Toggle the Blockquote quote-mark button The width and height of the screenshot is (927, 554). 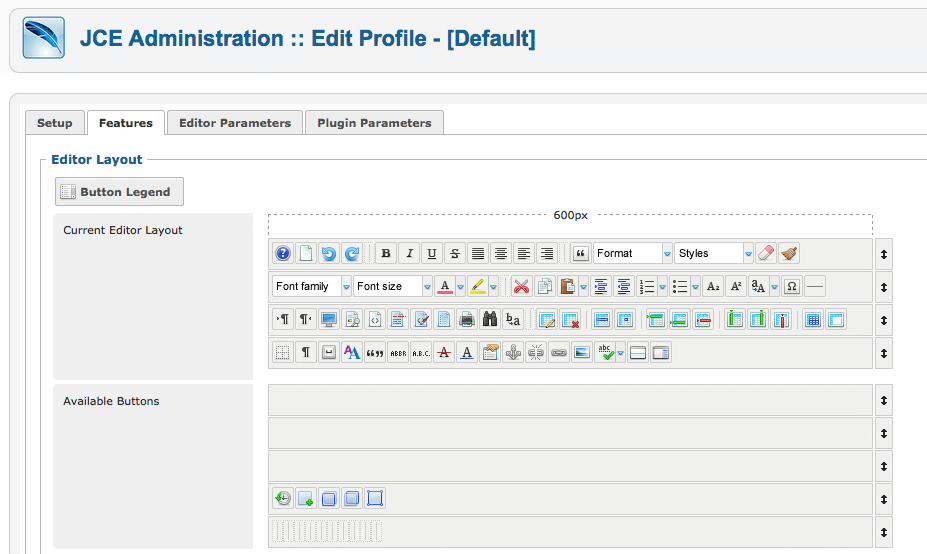581,254
